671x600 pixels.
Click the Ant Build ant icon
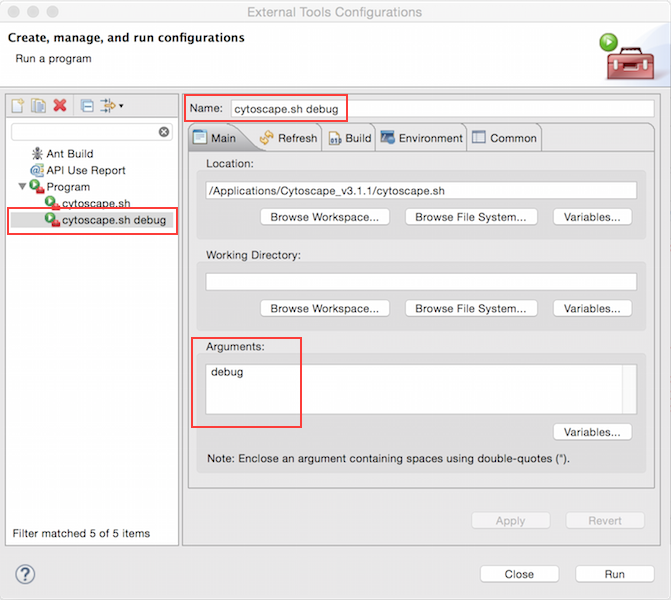coord(37,153)
